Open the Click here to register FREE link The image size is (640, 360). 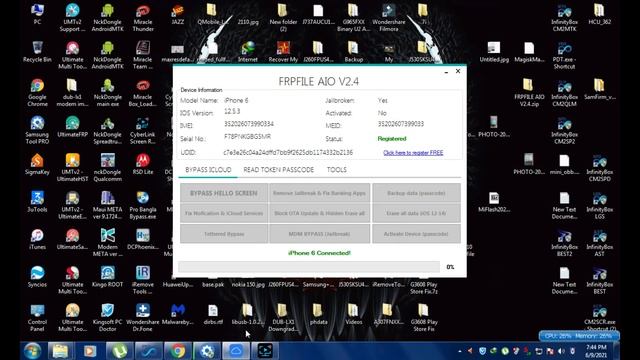[x=413, y=153]
